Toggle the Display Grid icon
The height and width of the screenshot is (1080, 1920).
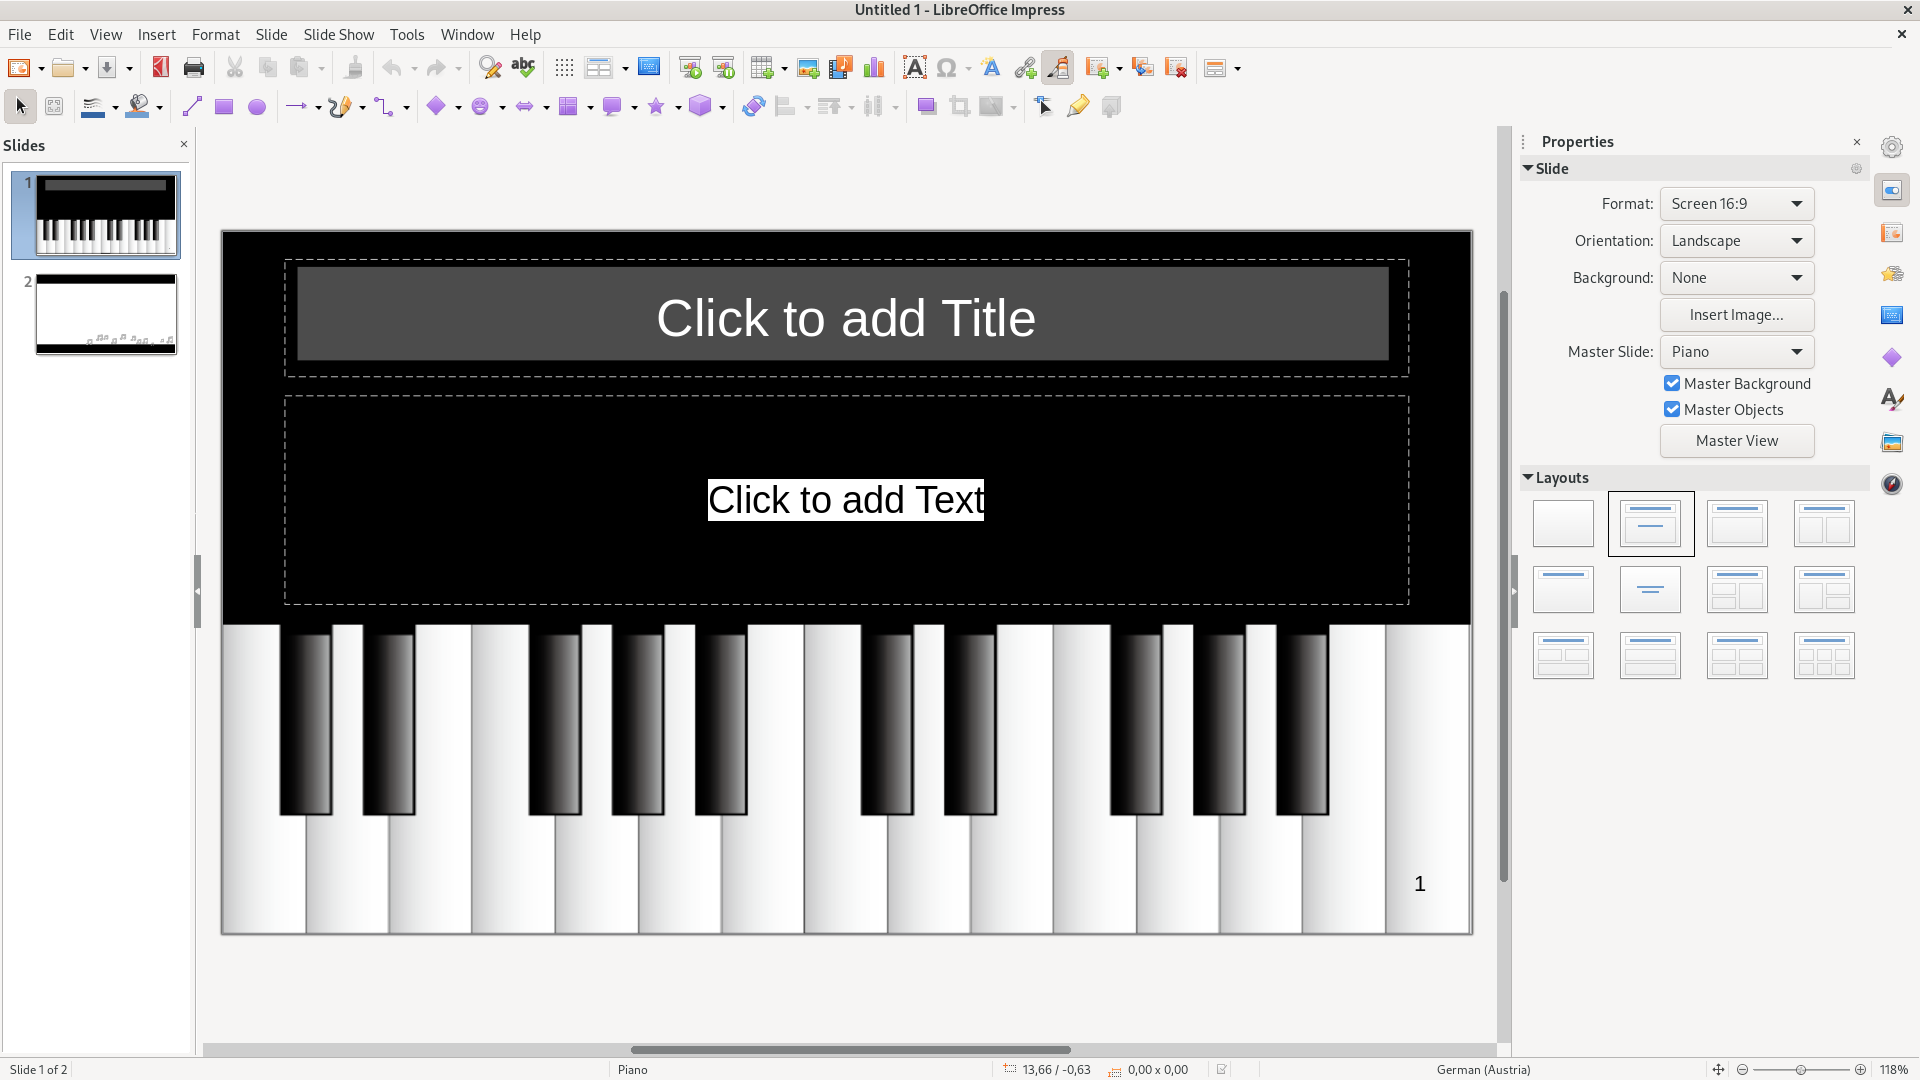(564, 68)
